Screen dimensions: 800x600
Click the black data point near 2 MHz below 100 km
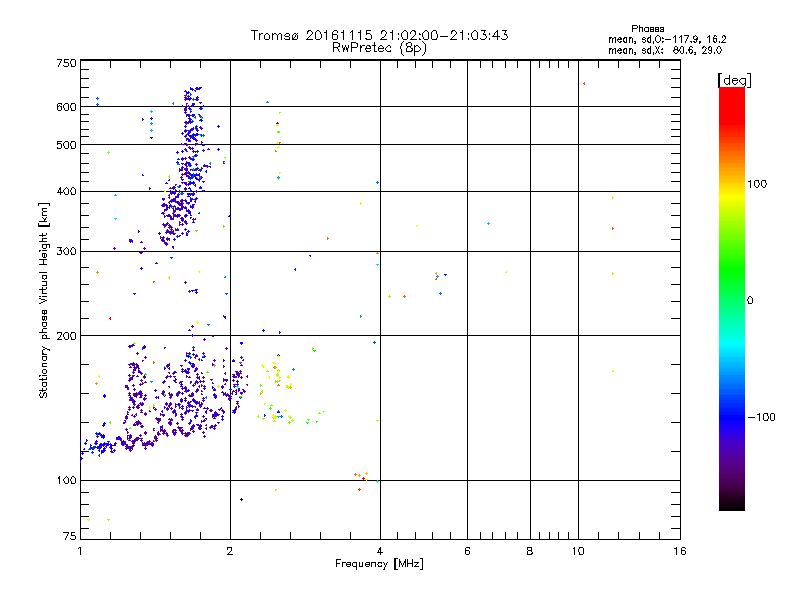(241, 499)
